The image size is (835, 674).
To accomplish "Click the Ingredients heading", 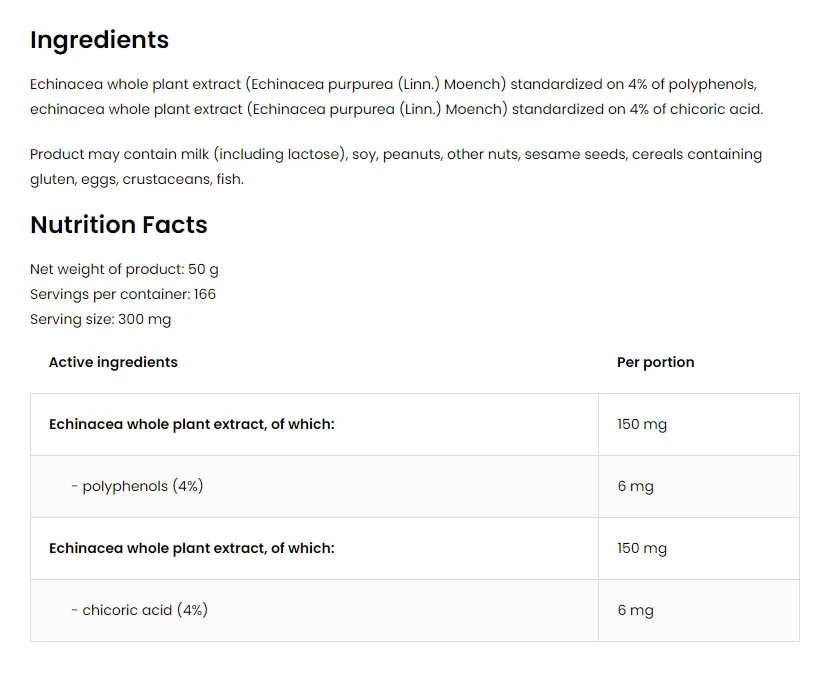I will 99,40.
